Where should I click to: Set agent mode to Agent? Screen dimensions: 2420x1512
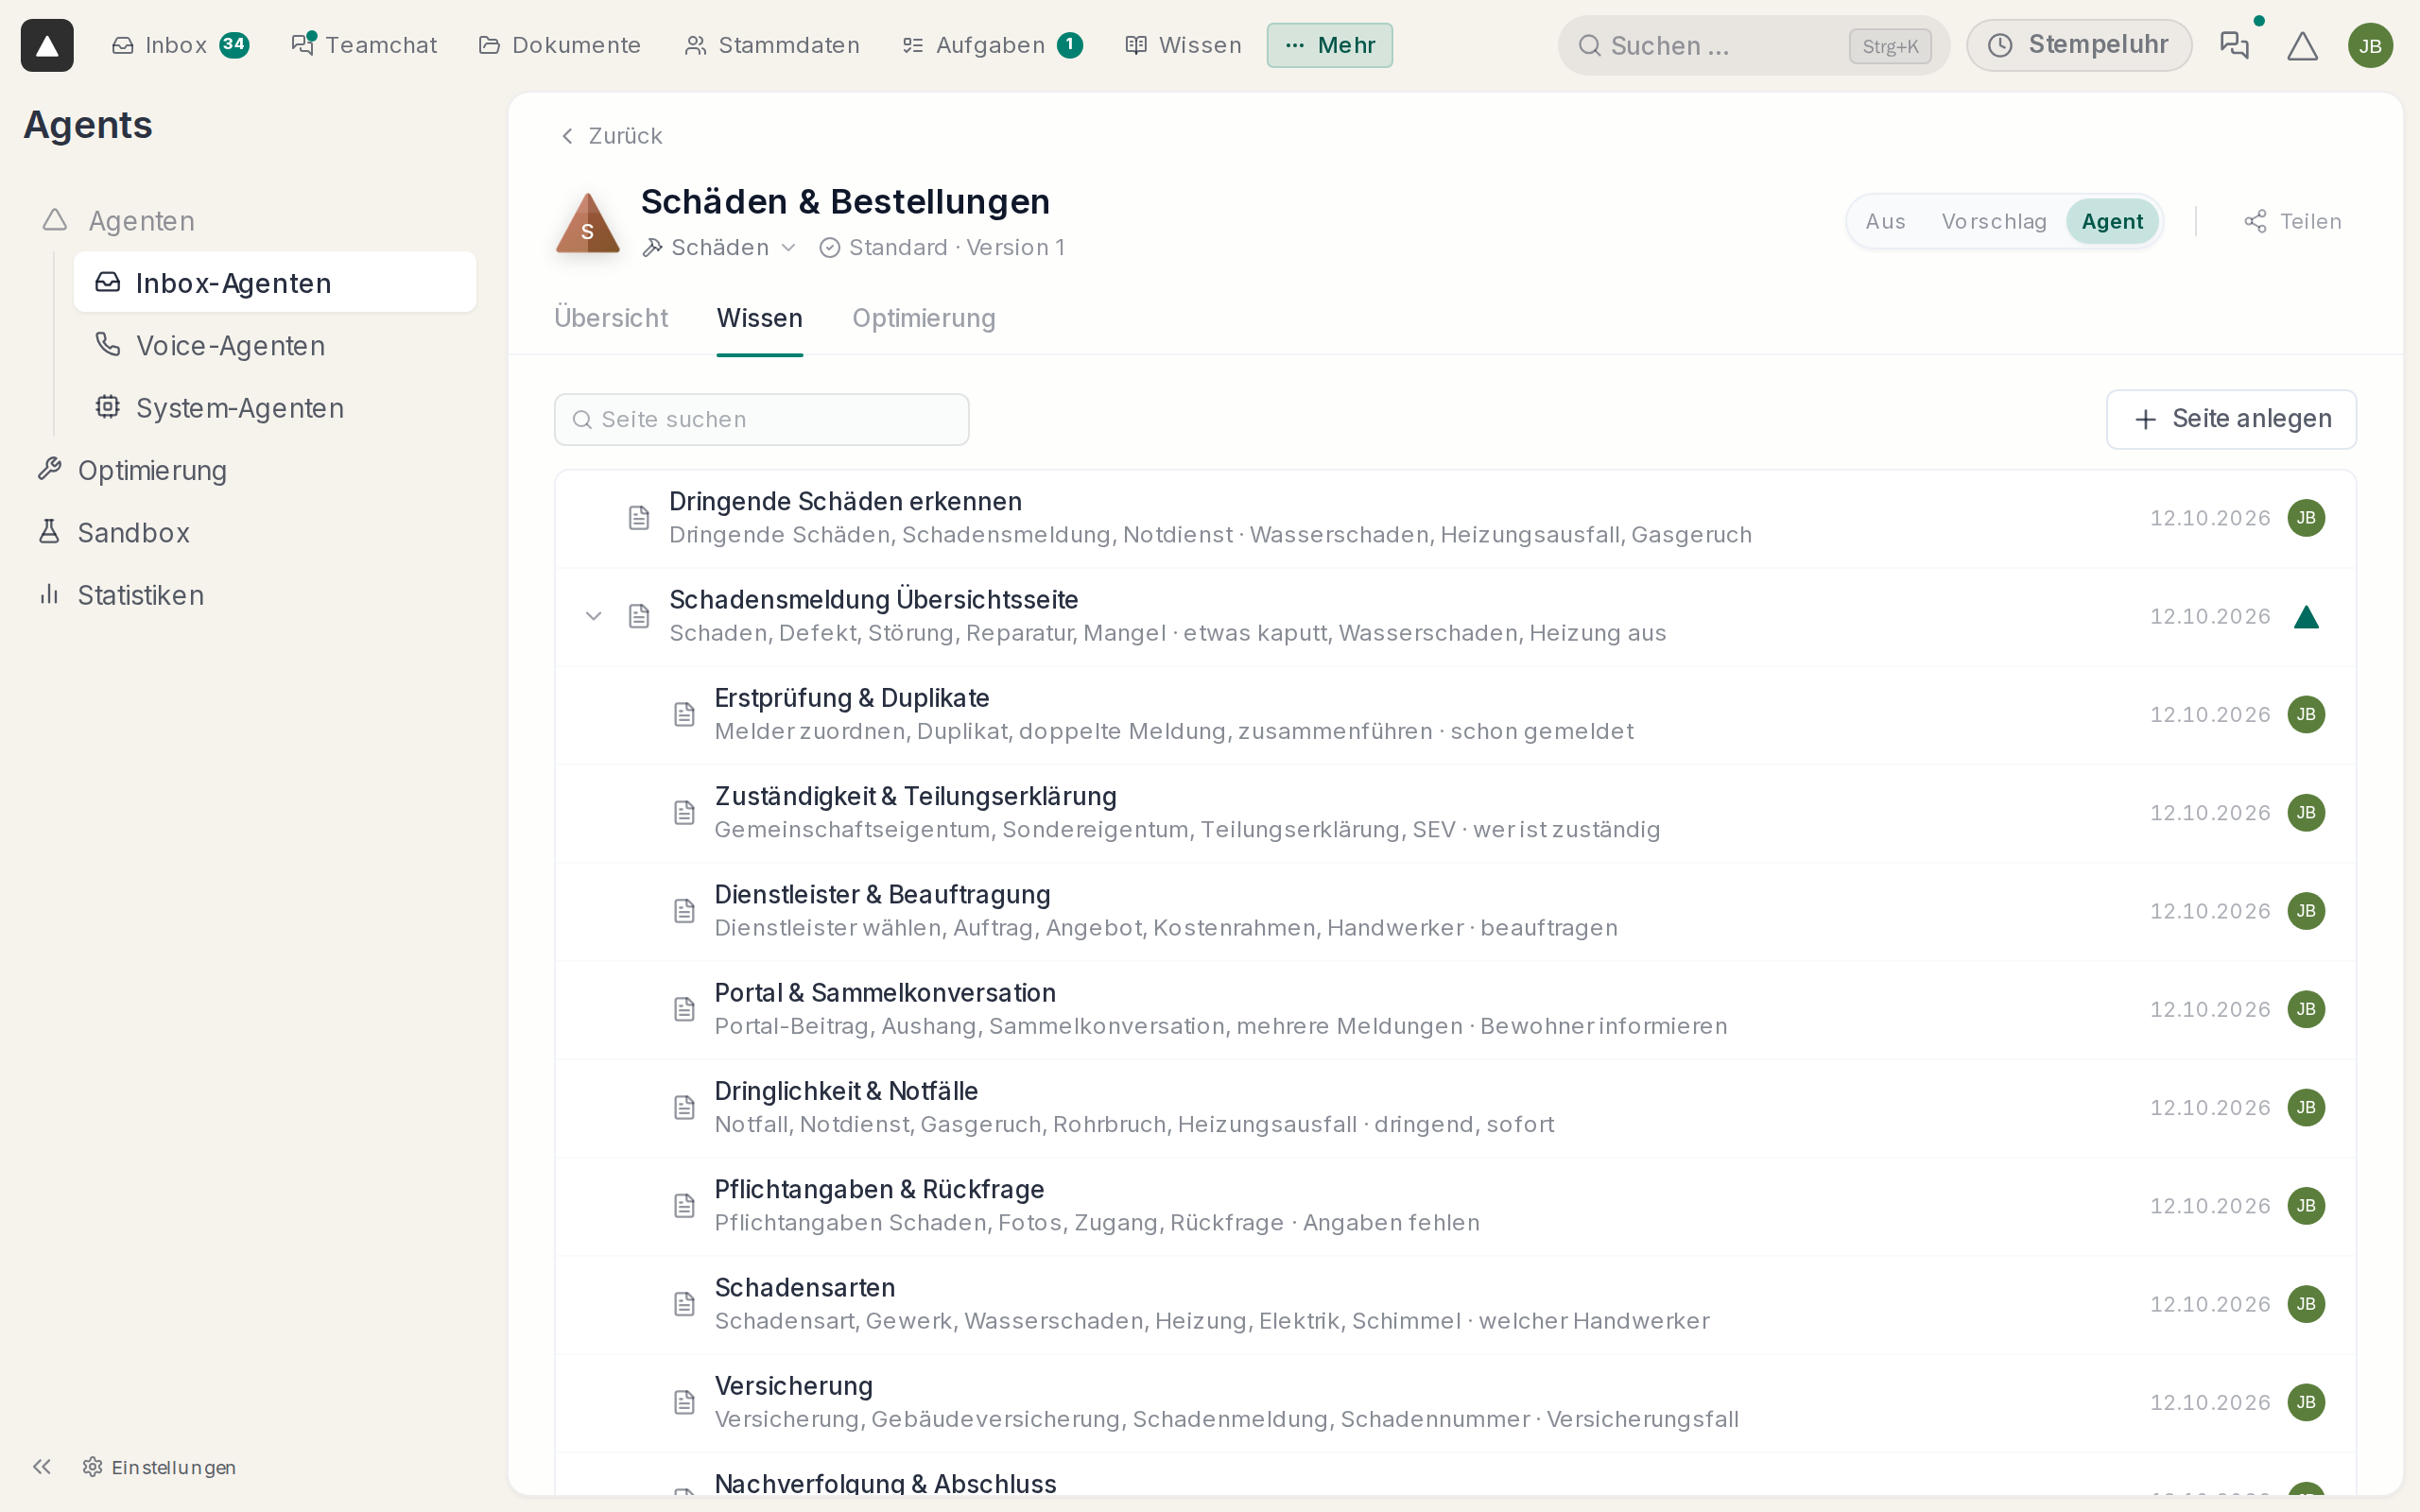[2112, 221]
